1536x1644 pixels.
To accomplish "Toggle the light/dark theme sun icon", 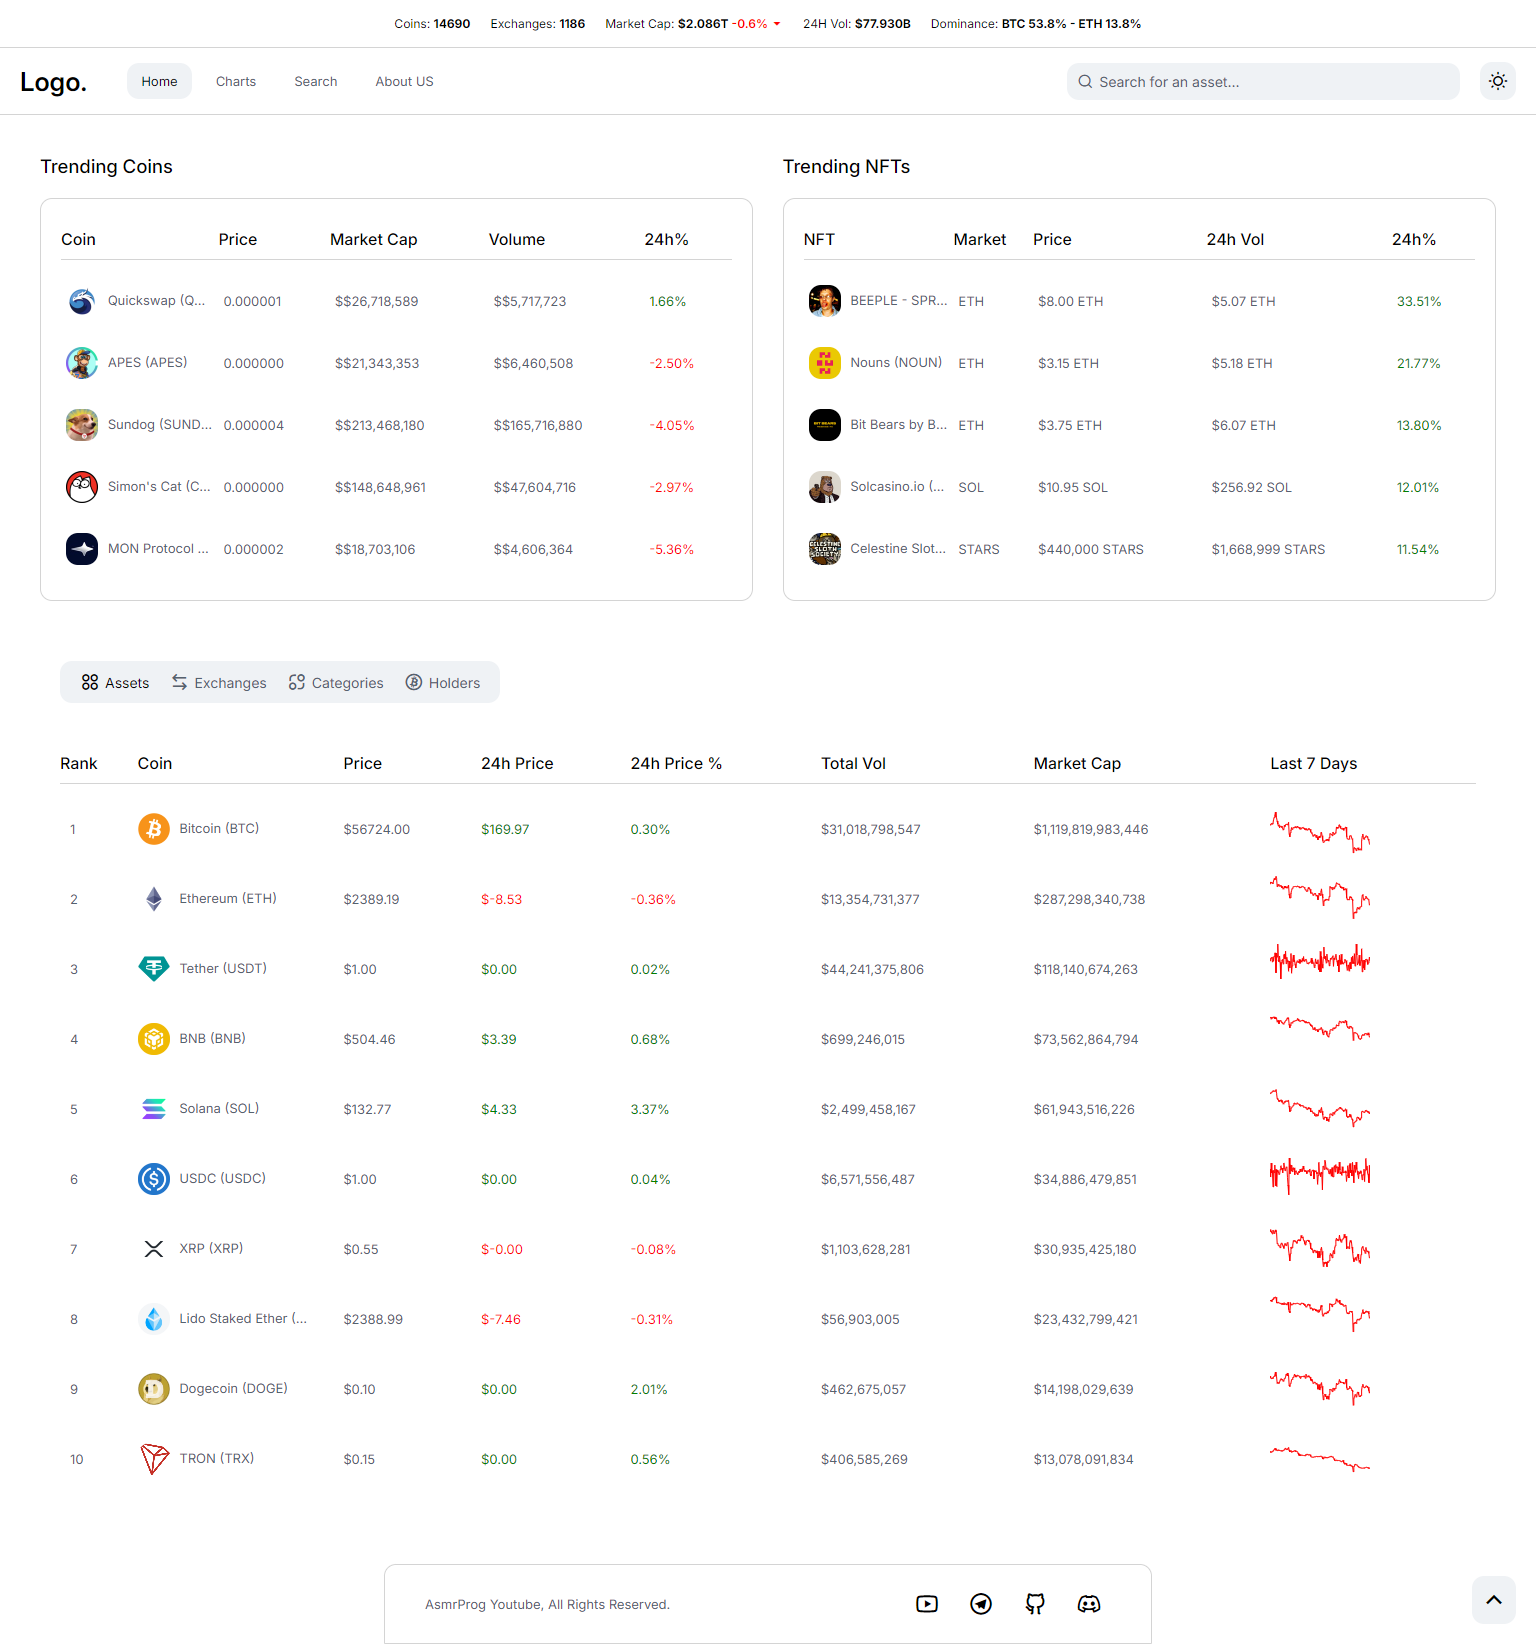I will coord(1497,81).
